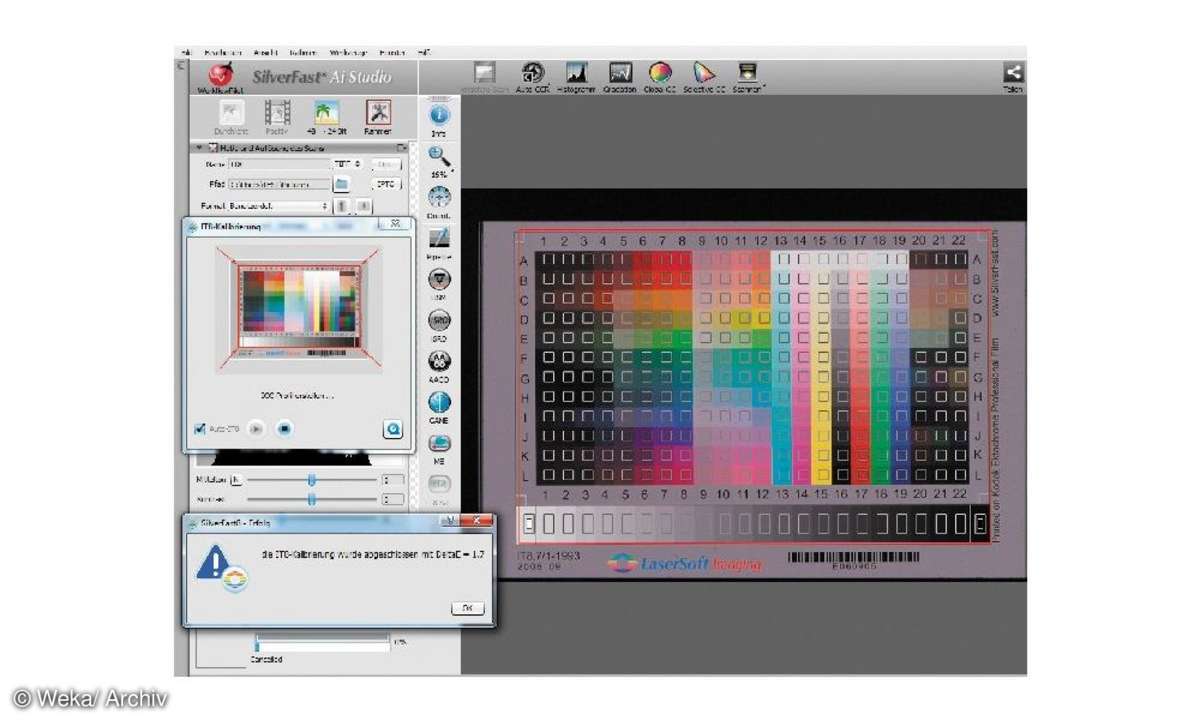Open the Fenster menu
The image size is (1200, 720).
pyautogui.click(x=392, y=52)
